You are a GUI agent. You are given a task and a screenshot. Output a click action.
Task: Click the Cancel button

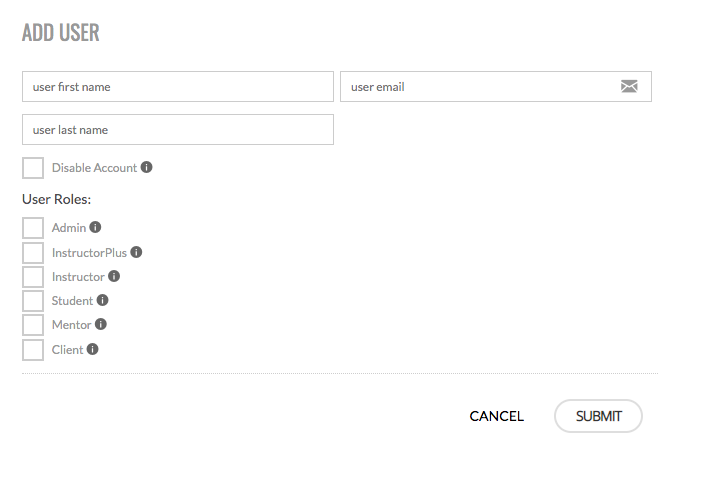496,416
